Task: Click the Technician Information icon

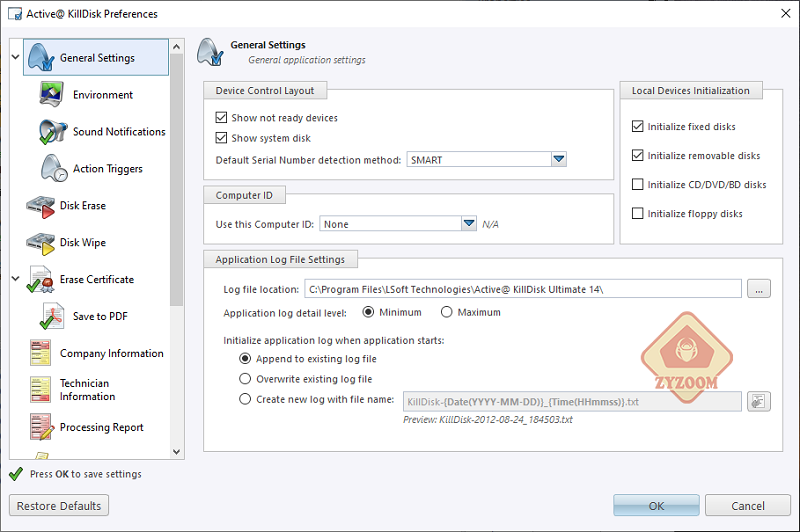Action: (40, 390)
